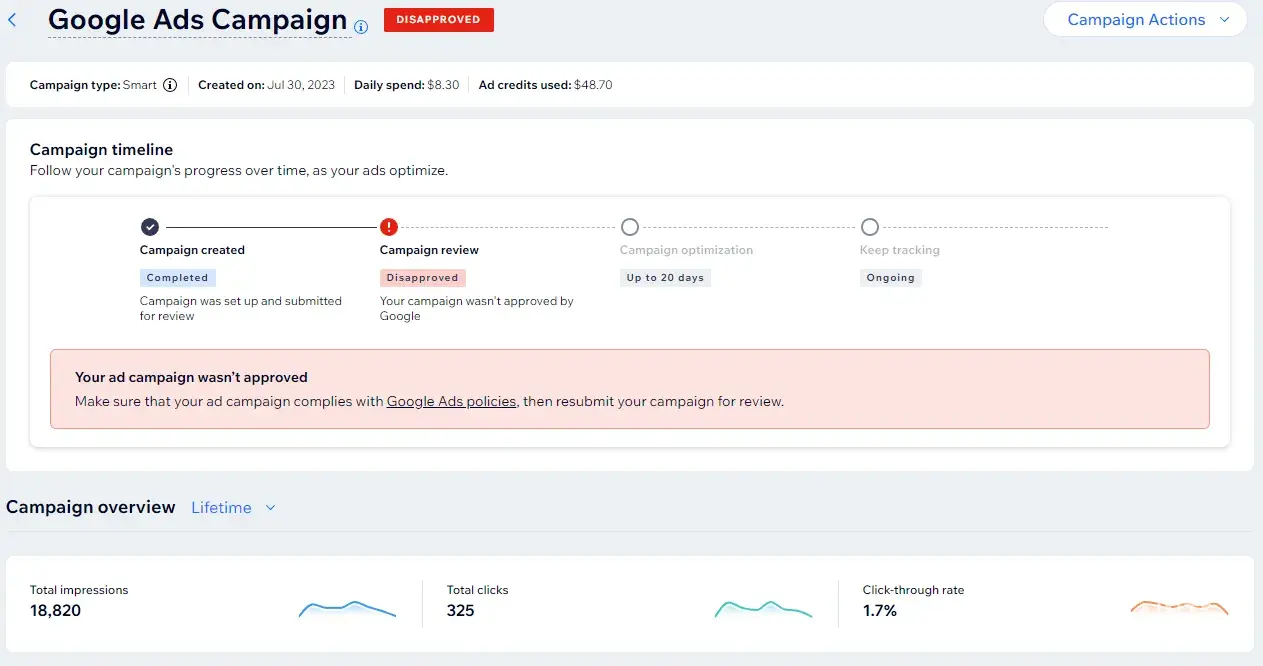Viewport: 1263px width, 666px height.
Task: Click the Google Ads Campaign title text
Action: point(198,20)
